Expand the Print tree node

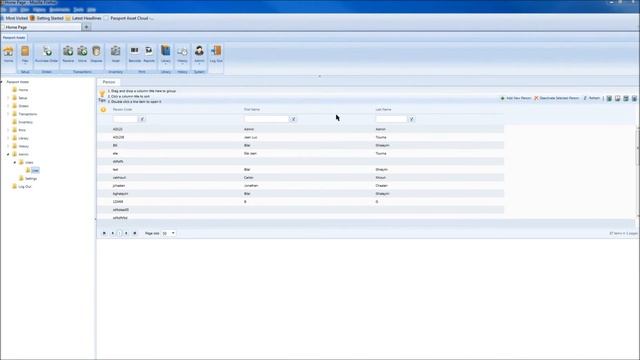pos(8,130)
